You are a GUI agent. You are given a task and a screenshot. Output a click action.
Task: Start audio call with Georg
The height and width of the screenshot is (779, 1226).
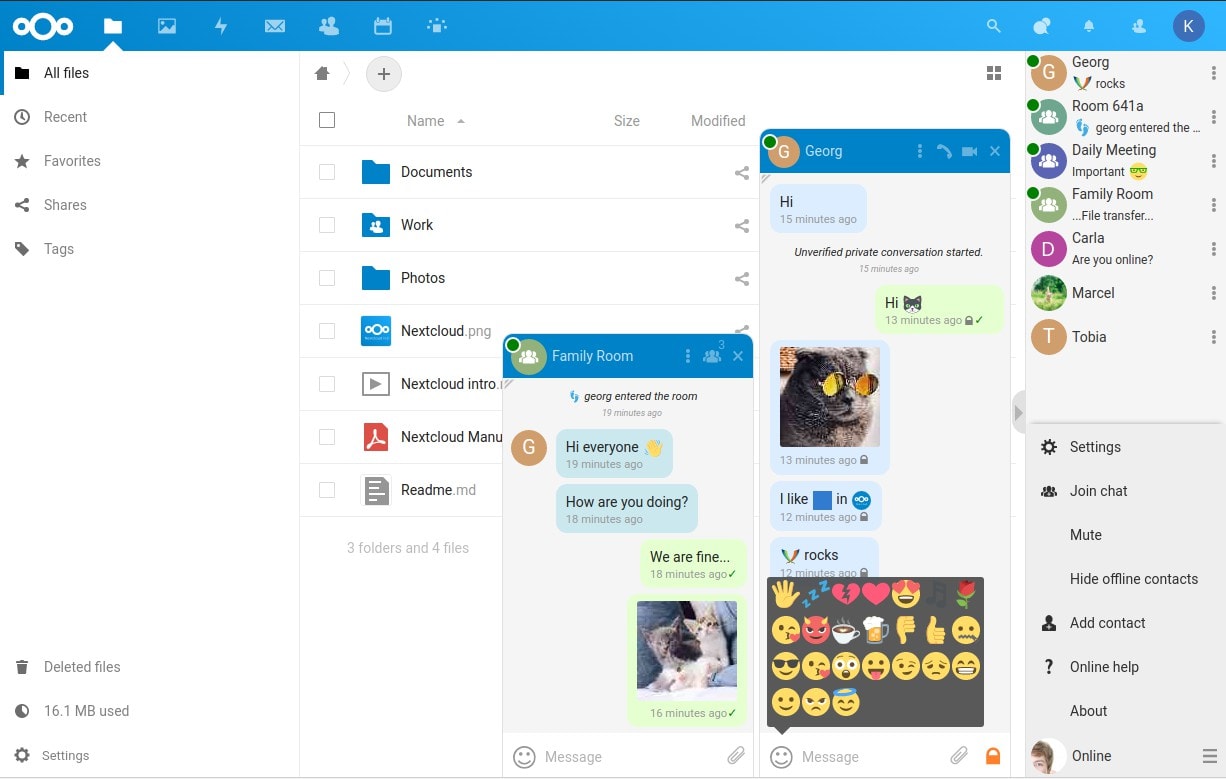(944, 151)
